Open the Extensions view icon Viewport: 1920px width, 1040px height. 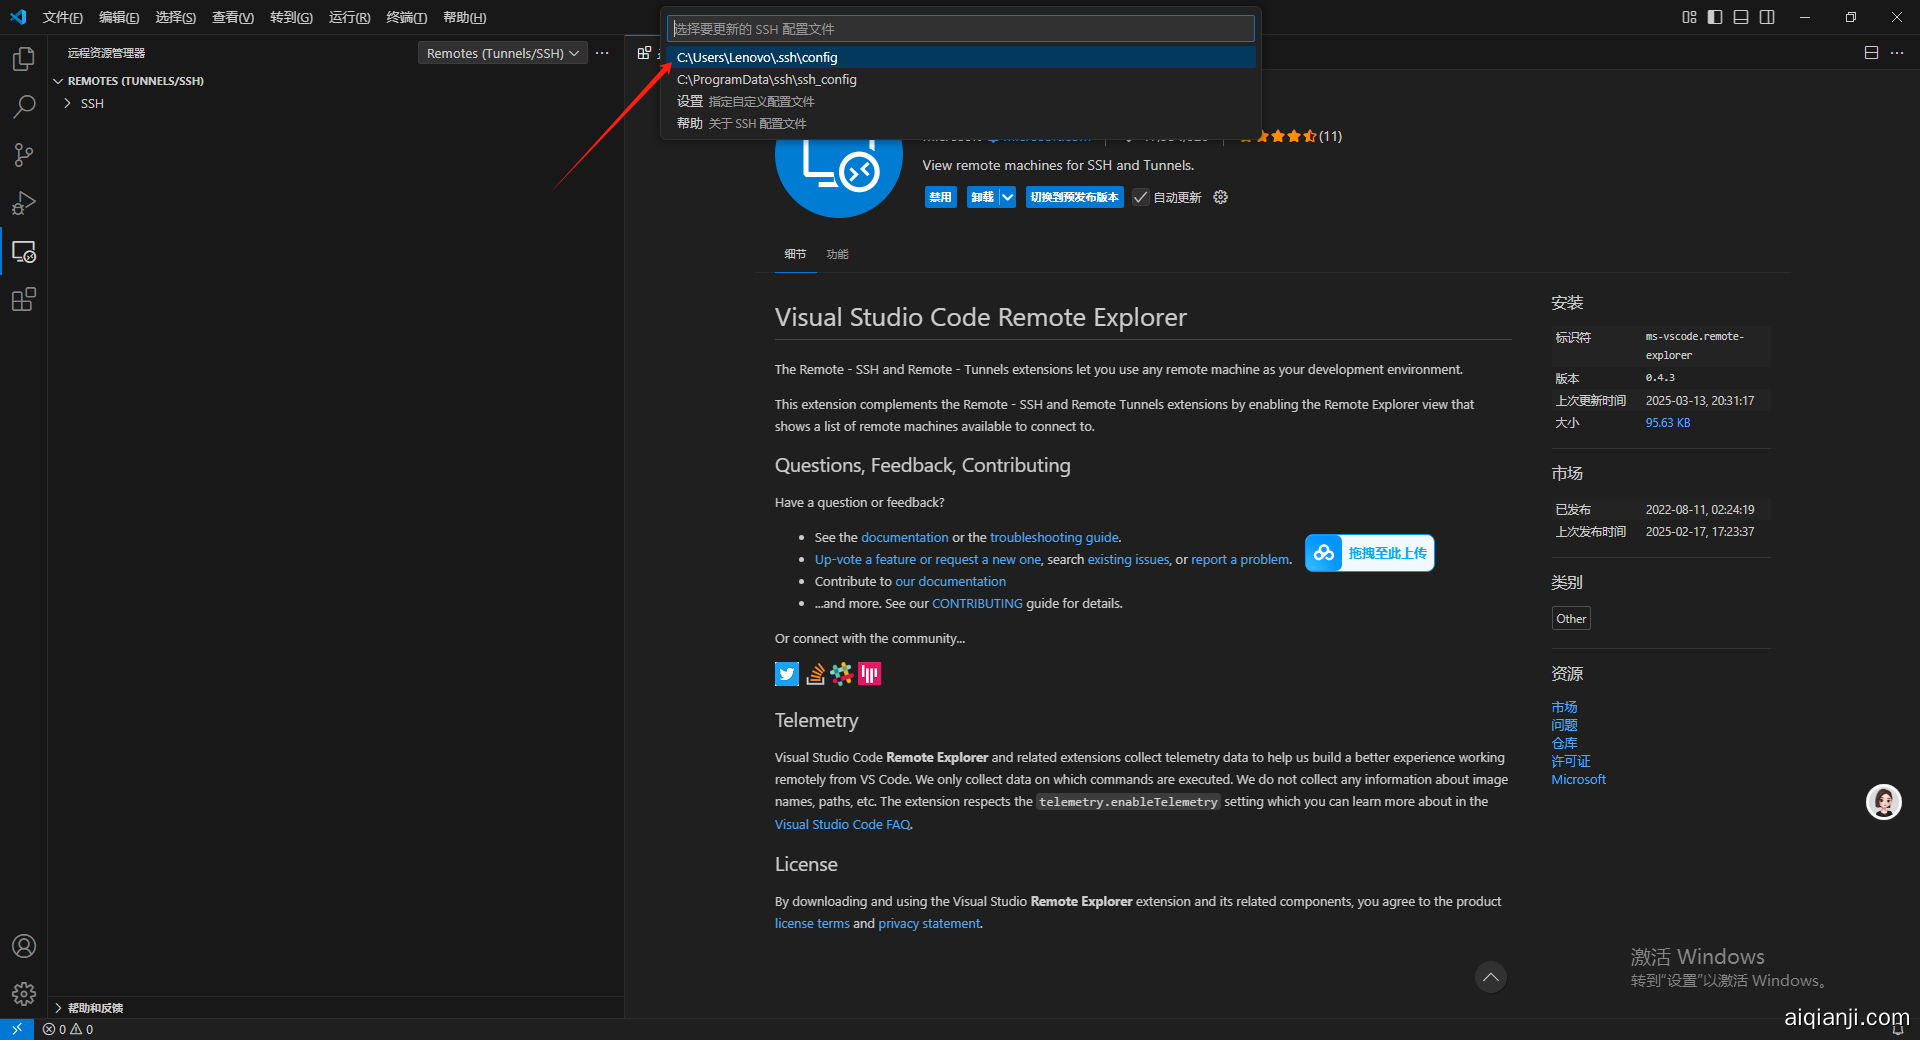point(24,299)
